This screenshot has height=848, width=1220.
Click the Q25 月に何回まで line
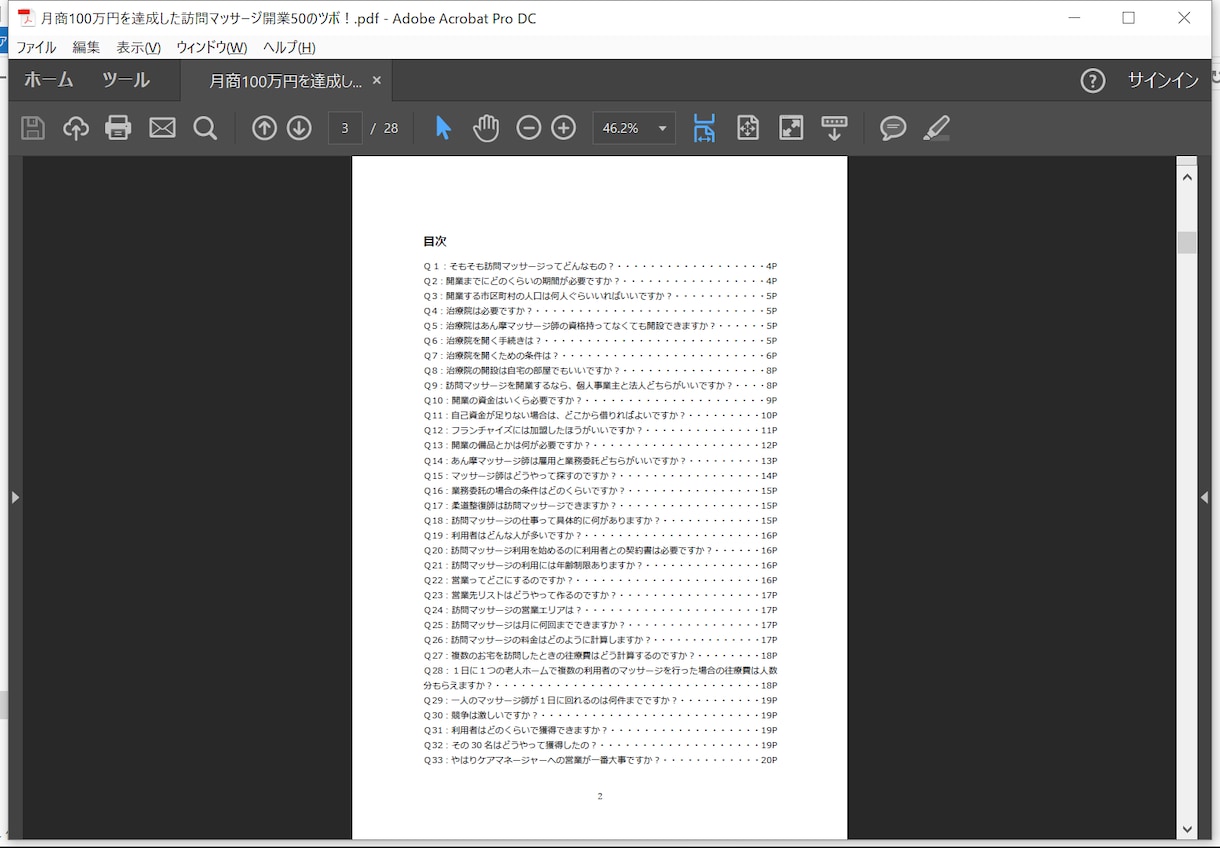[x=600, y=625]
